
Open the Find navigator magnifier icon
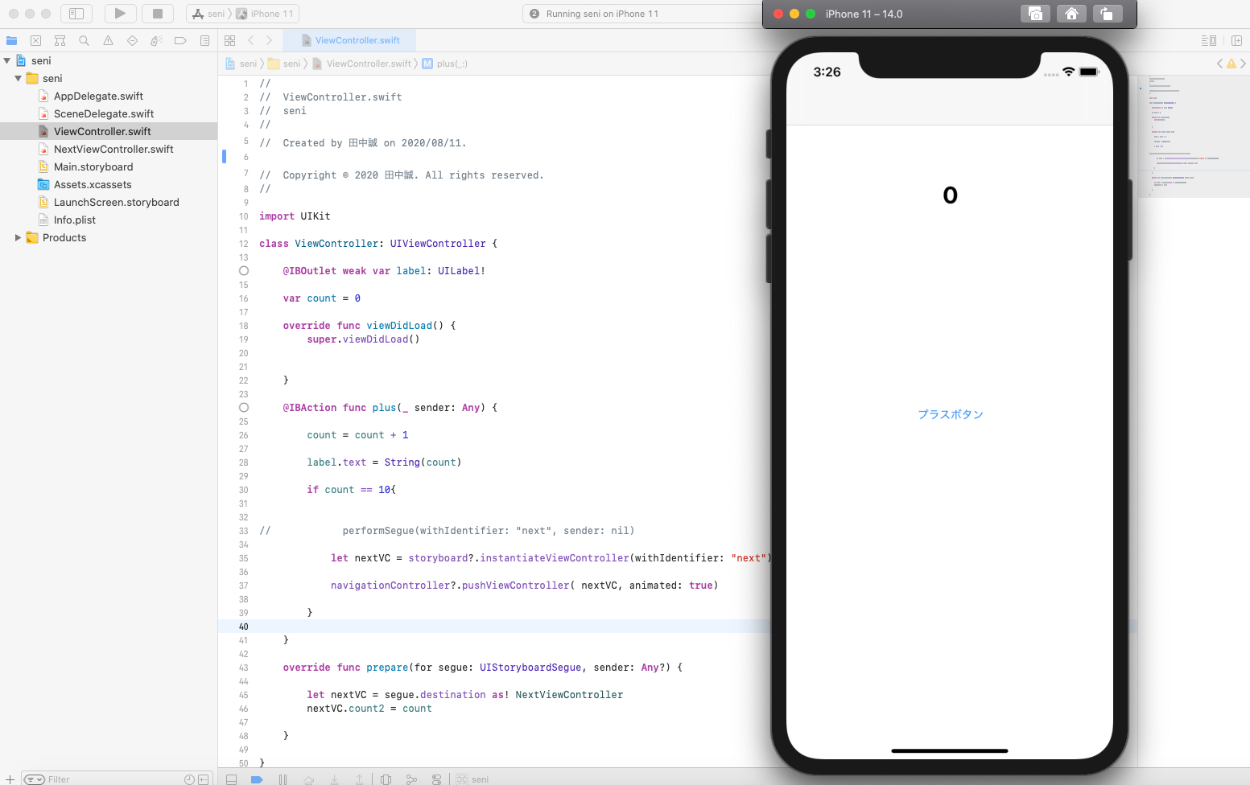[x=84, y=41]
